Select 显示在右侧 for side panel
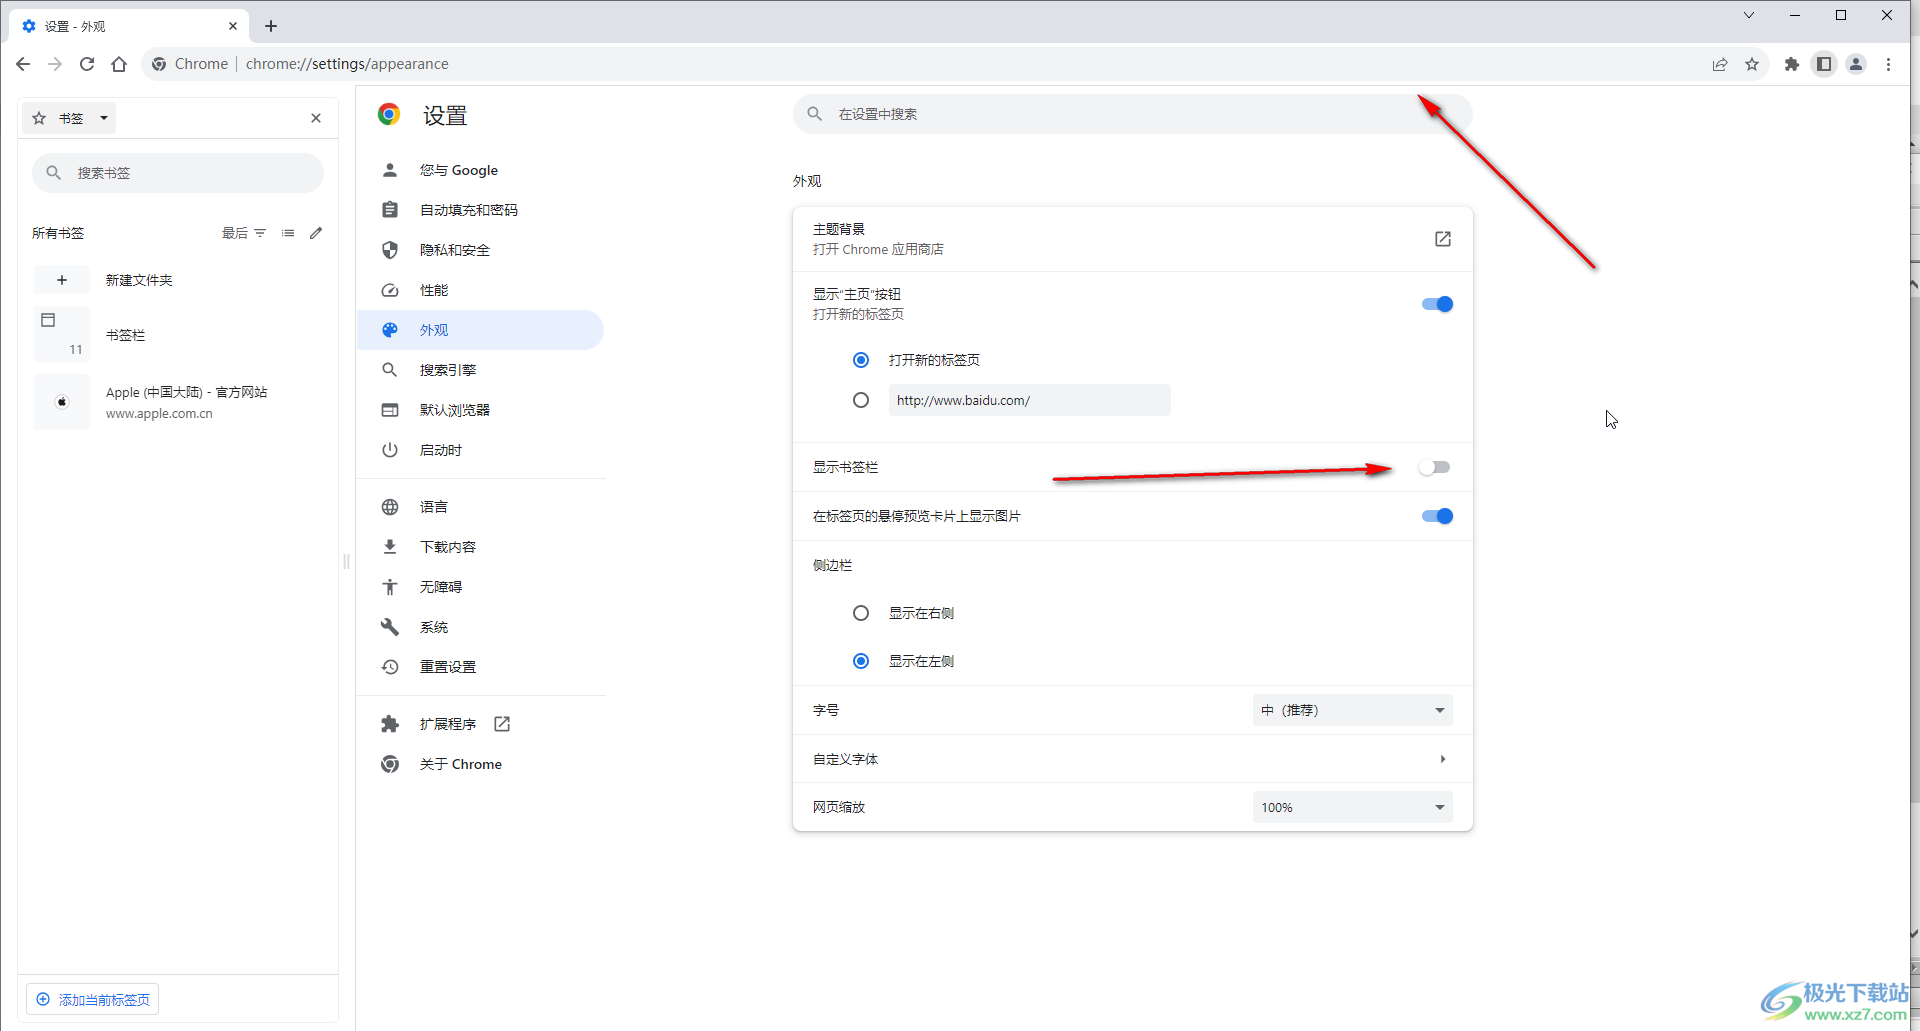The width and height of the screenshot is (1920, 1031). [x=861, y=613]
